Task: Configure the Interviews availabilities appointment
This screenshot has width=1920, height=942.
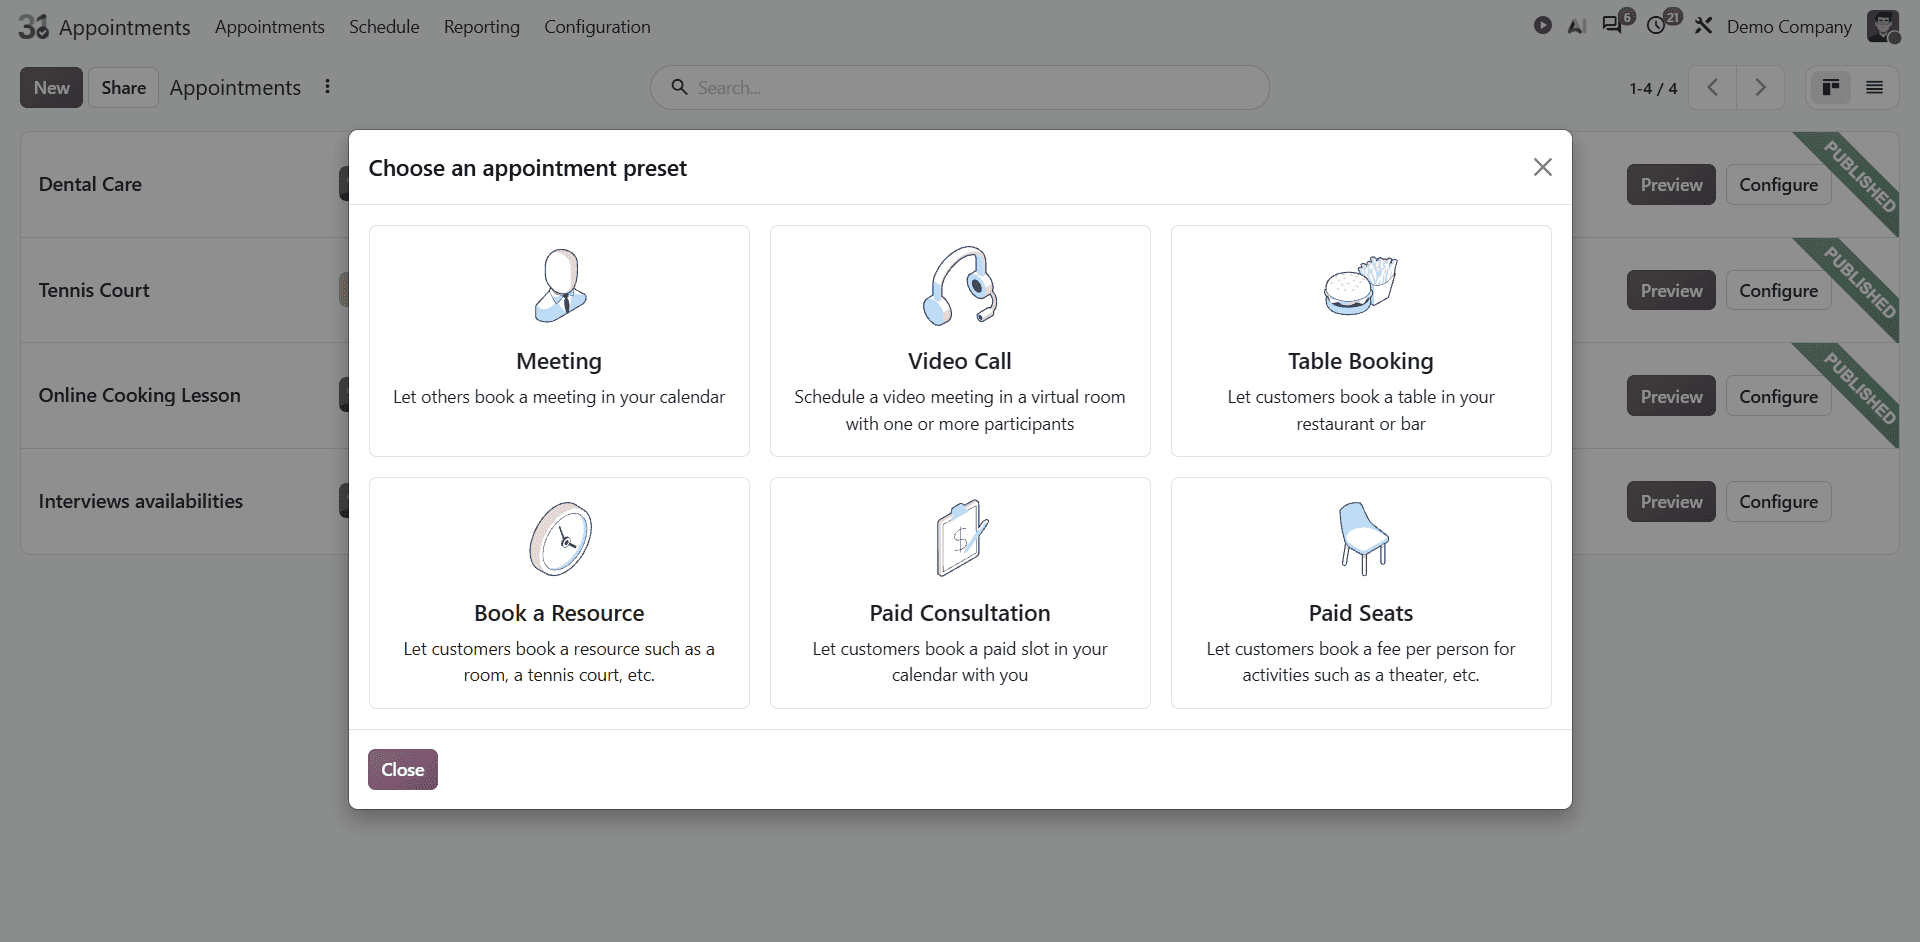Action: click(x=1778, y=502)
